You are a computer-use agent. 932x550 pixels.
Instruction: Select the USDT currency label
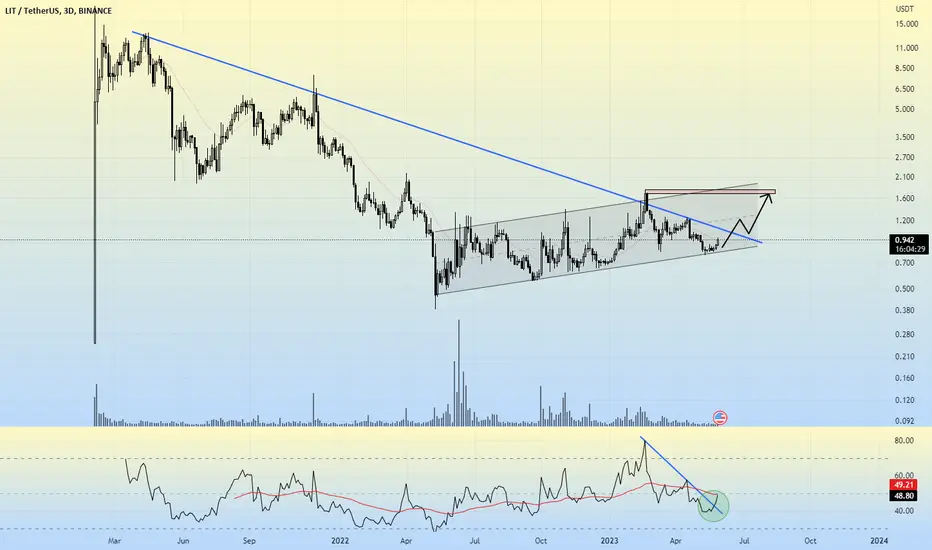(904, 9)
